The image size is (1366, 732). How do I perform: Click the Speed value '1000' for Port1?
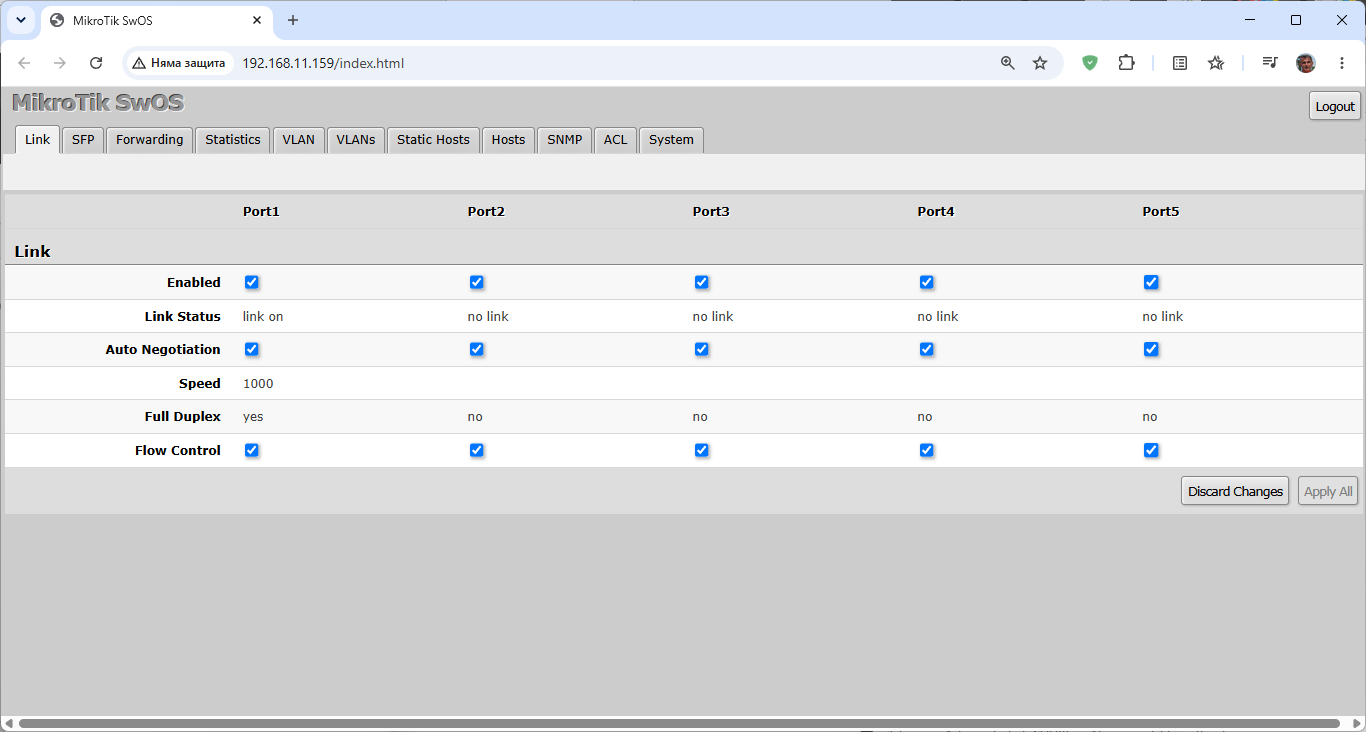258,383
